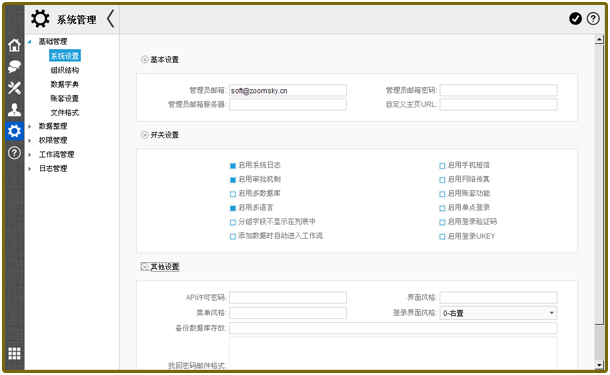
Task: Enable 启用登录验证码 checkbox
Action: click(442, 222)
